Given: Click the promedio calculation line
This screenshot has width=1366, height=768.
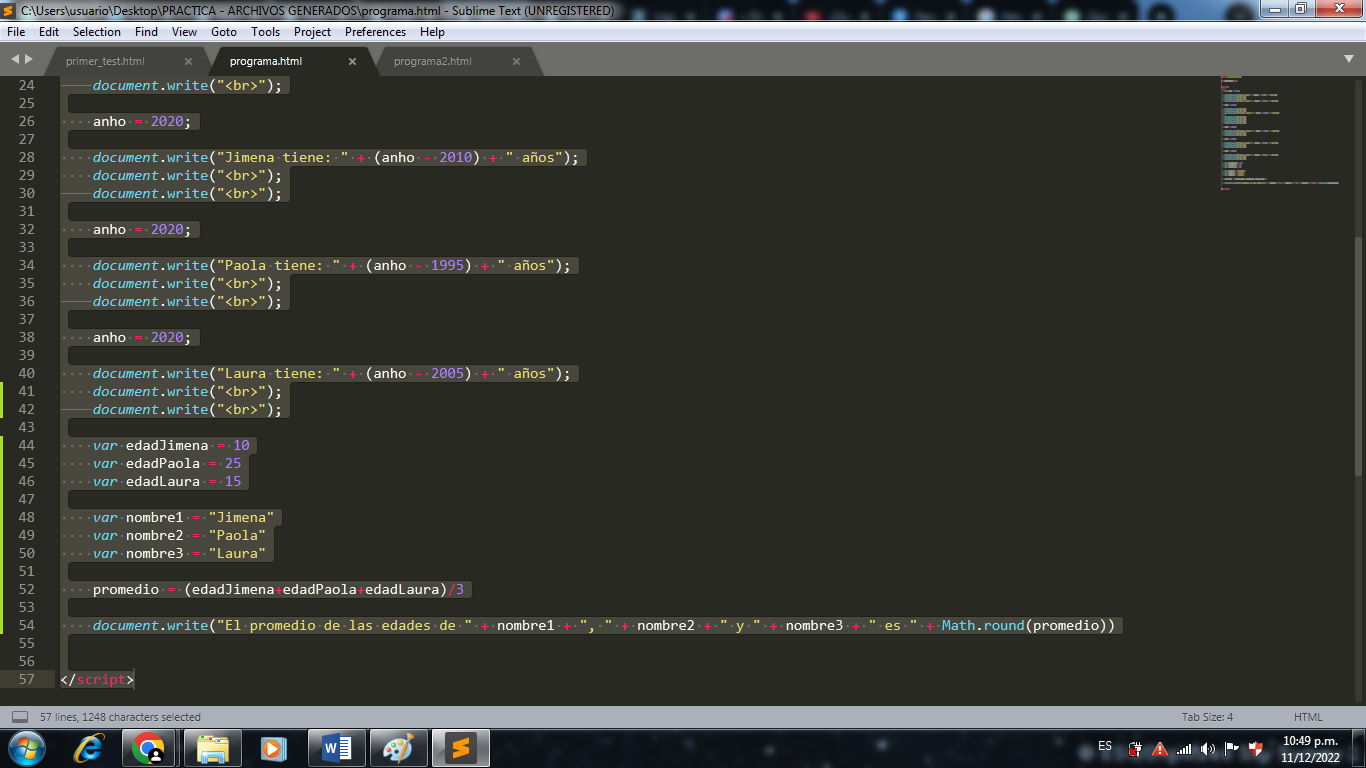Looking at the screenshot, I should point(279,589).
